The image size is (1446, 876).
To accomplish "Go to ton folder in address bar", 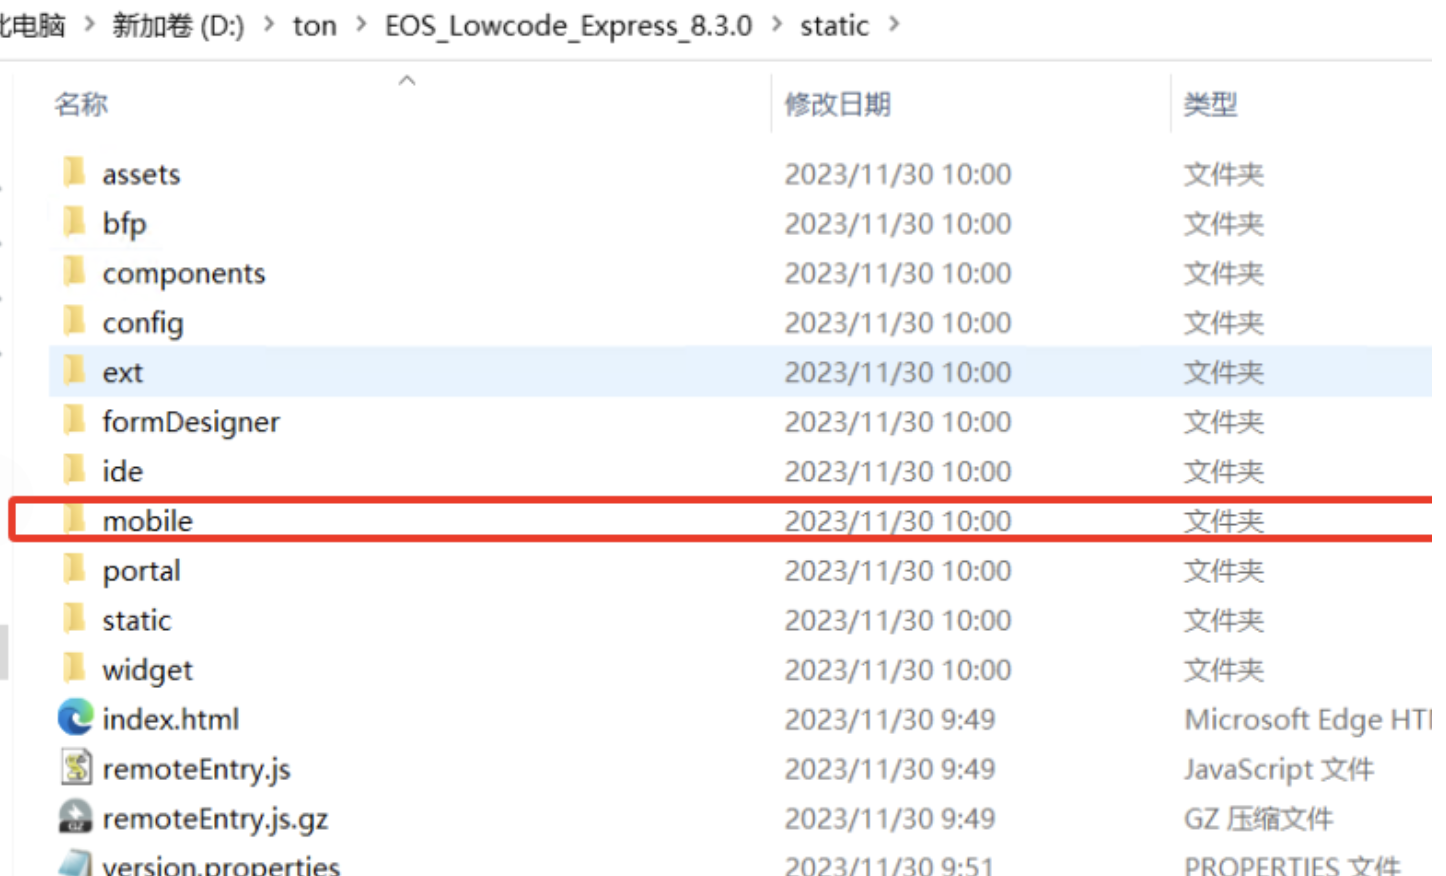I will coord(314,25).
